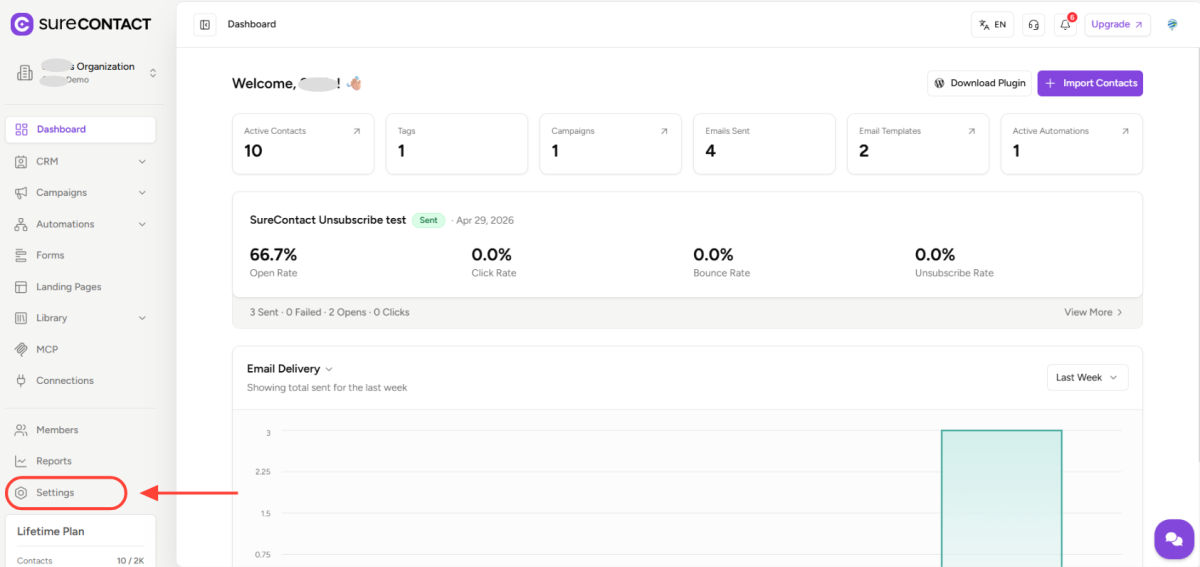
Task: Click the Library icon in sidebar
Action: (x=22, y=318)
